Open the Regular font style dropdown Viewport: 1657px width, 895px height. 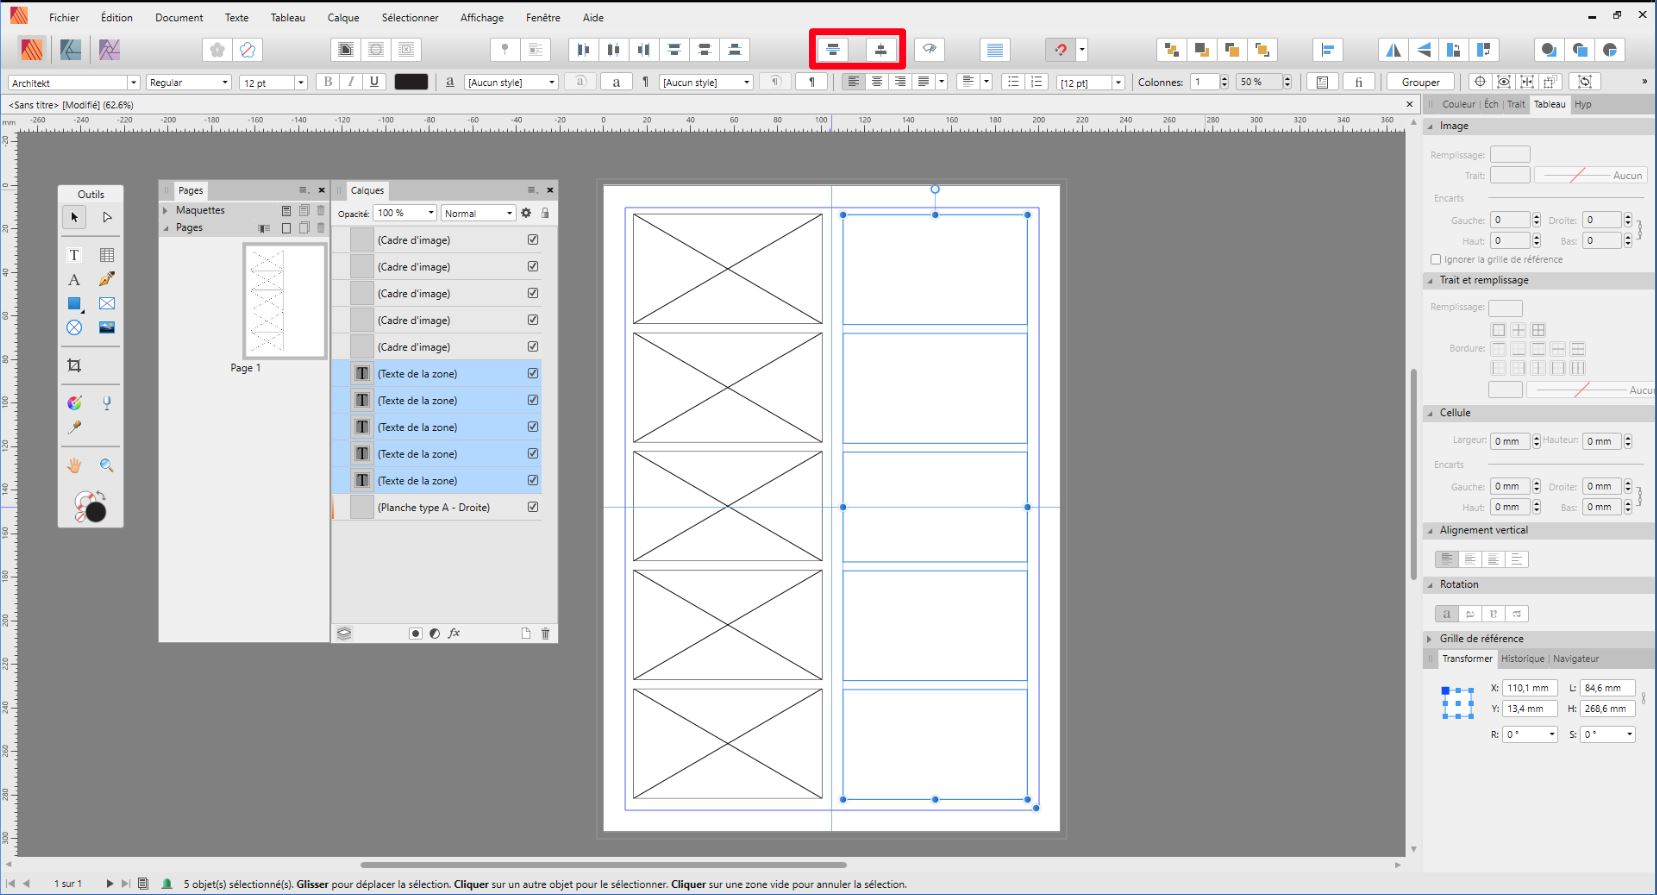(x=225, y=83)
